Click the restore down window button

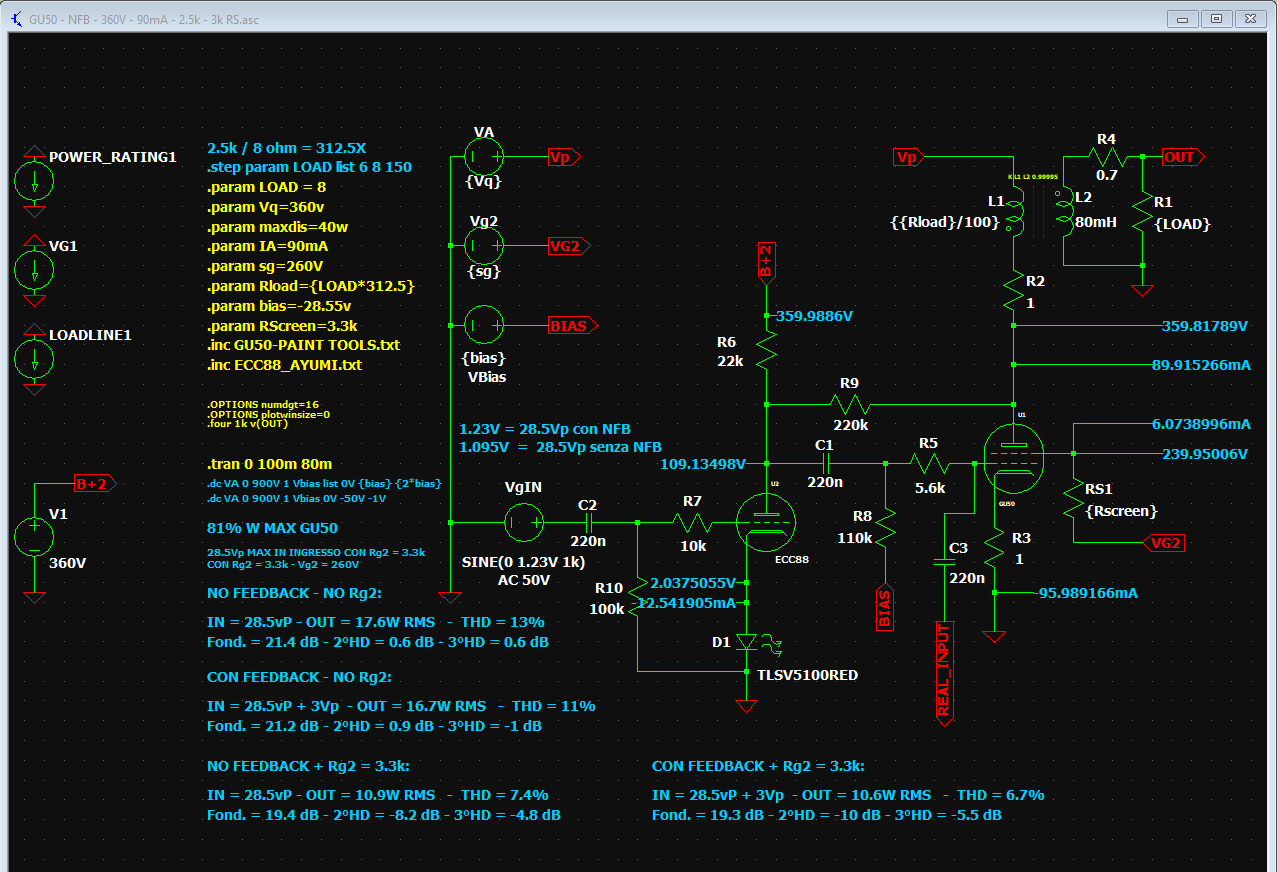click(x=1216, y=18)
